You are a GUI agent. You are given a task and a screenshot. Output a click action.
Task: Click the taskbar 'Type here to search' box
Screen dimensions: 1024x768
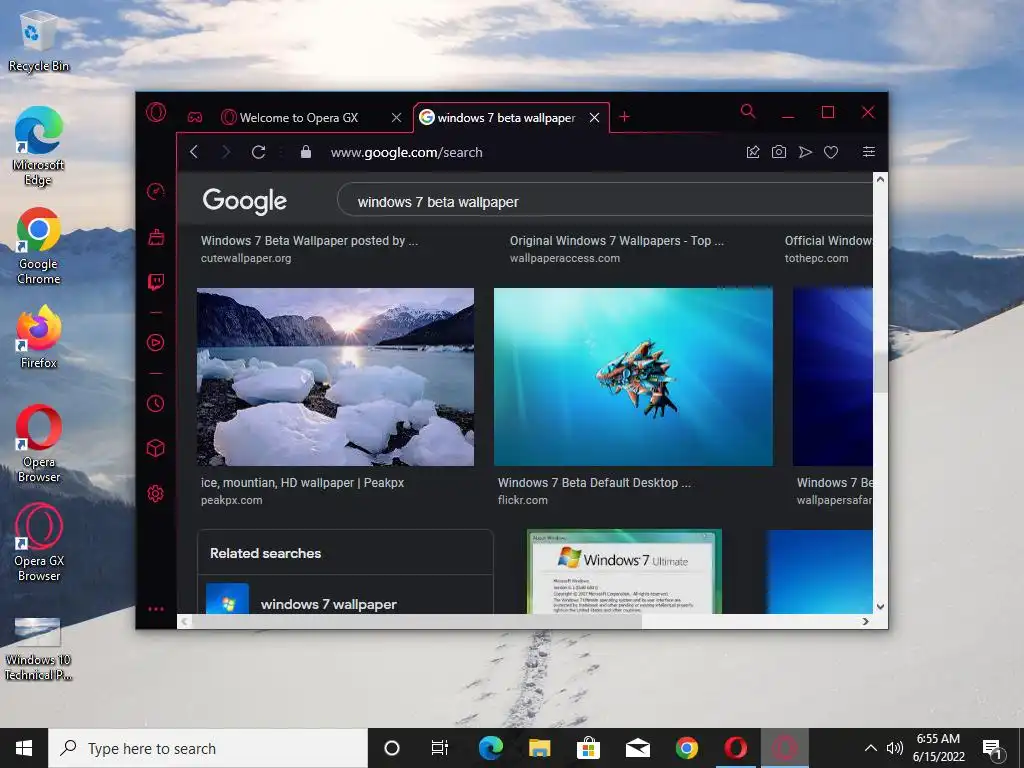208,748
